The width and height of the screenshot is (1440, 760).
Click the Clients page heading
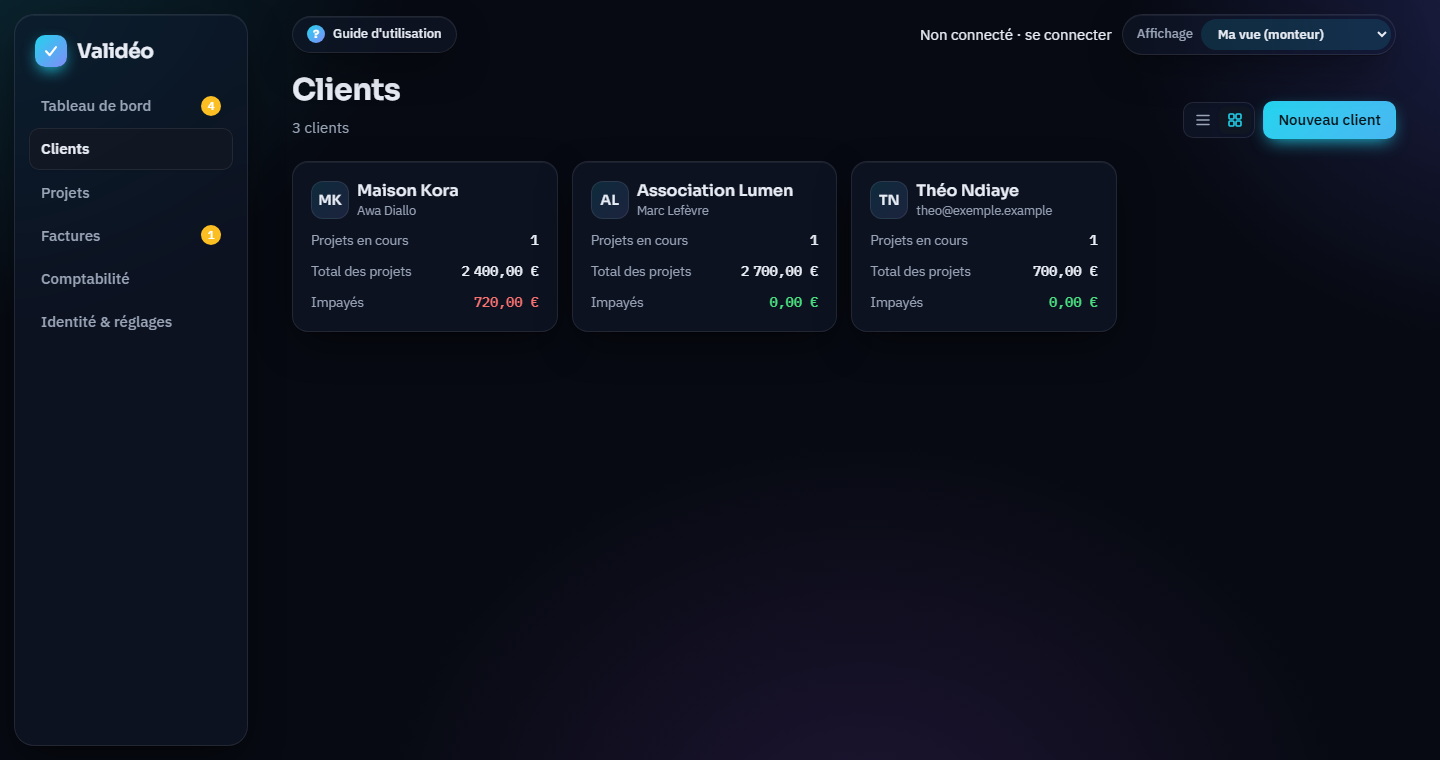[346, 89]
